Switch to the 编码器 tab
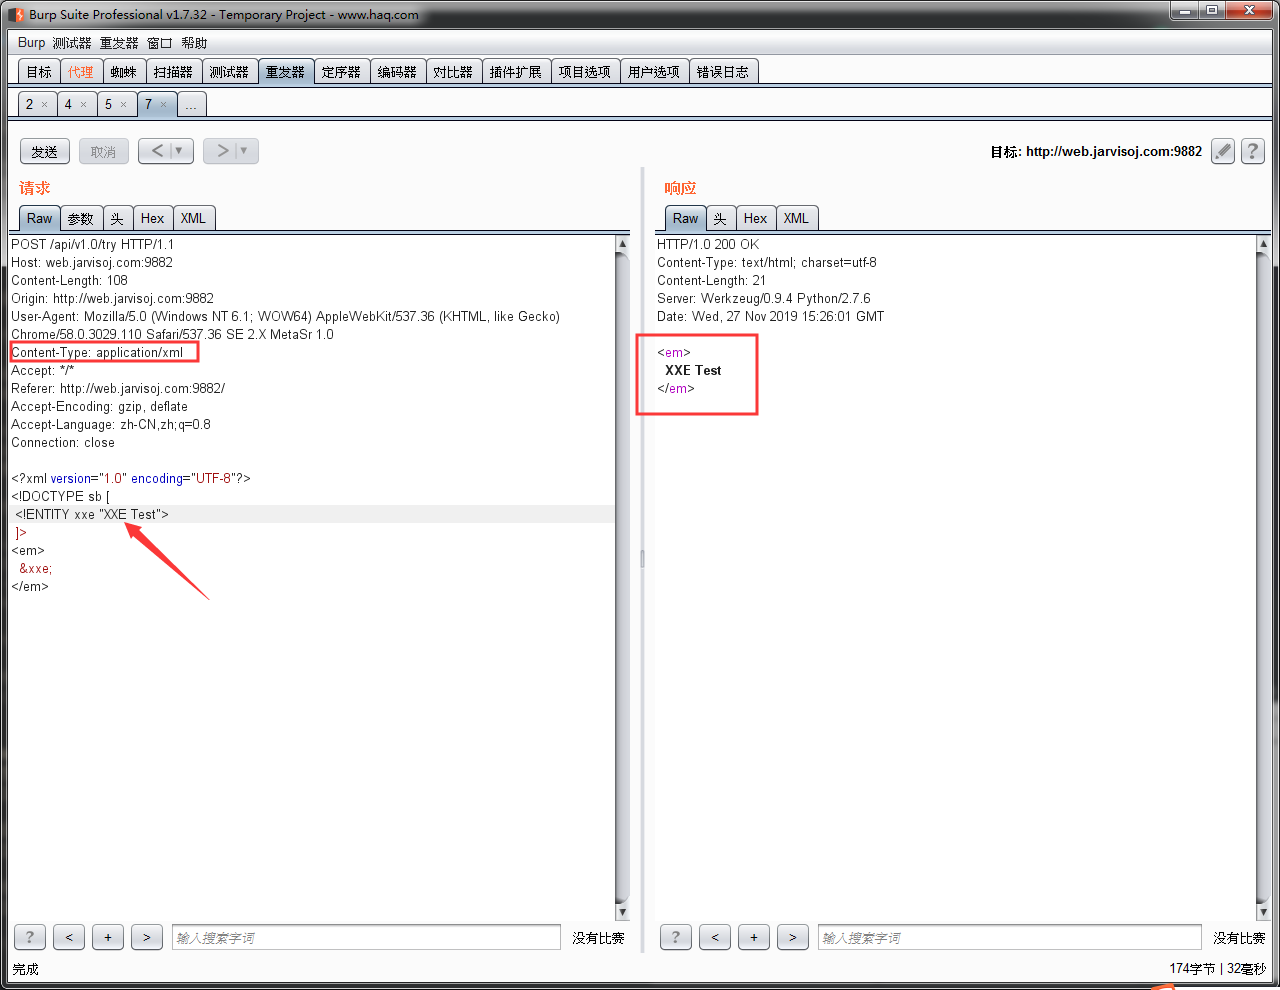The width and height of the screenshot is (1280, 990). tap(397, 72)
